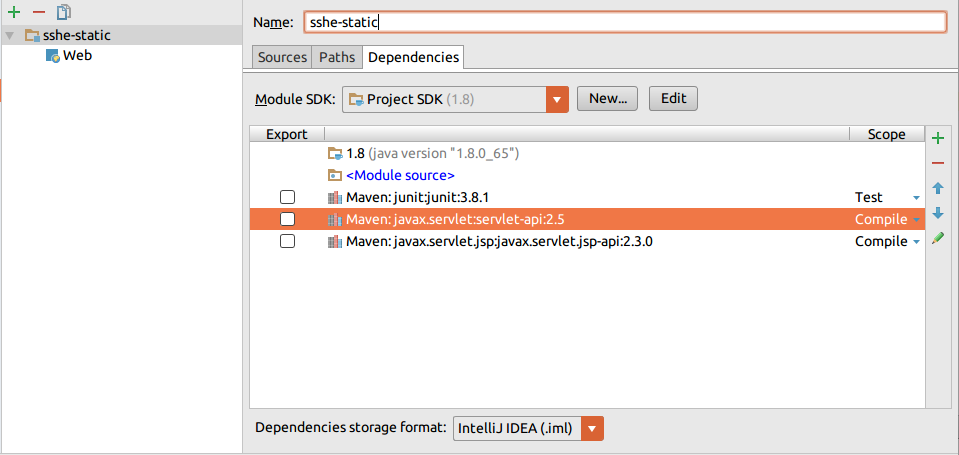The image size is (959, 455).
Task: Click the New... SDK button
Action: tap(607, 98)
